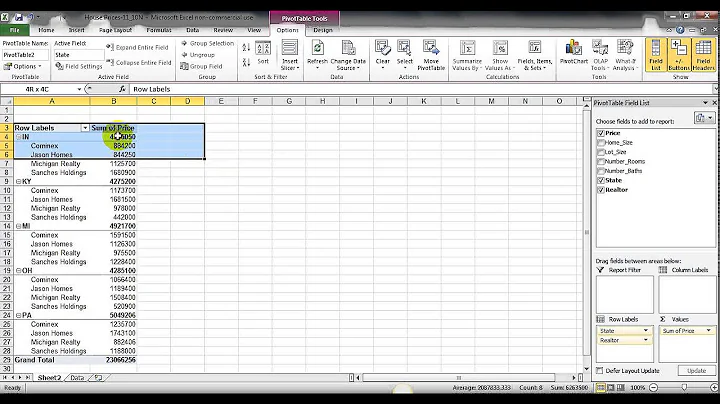Click the Insert Function fx icon
The height and width of the screenshot is (404, 720).
(x=122, y=89)
